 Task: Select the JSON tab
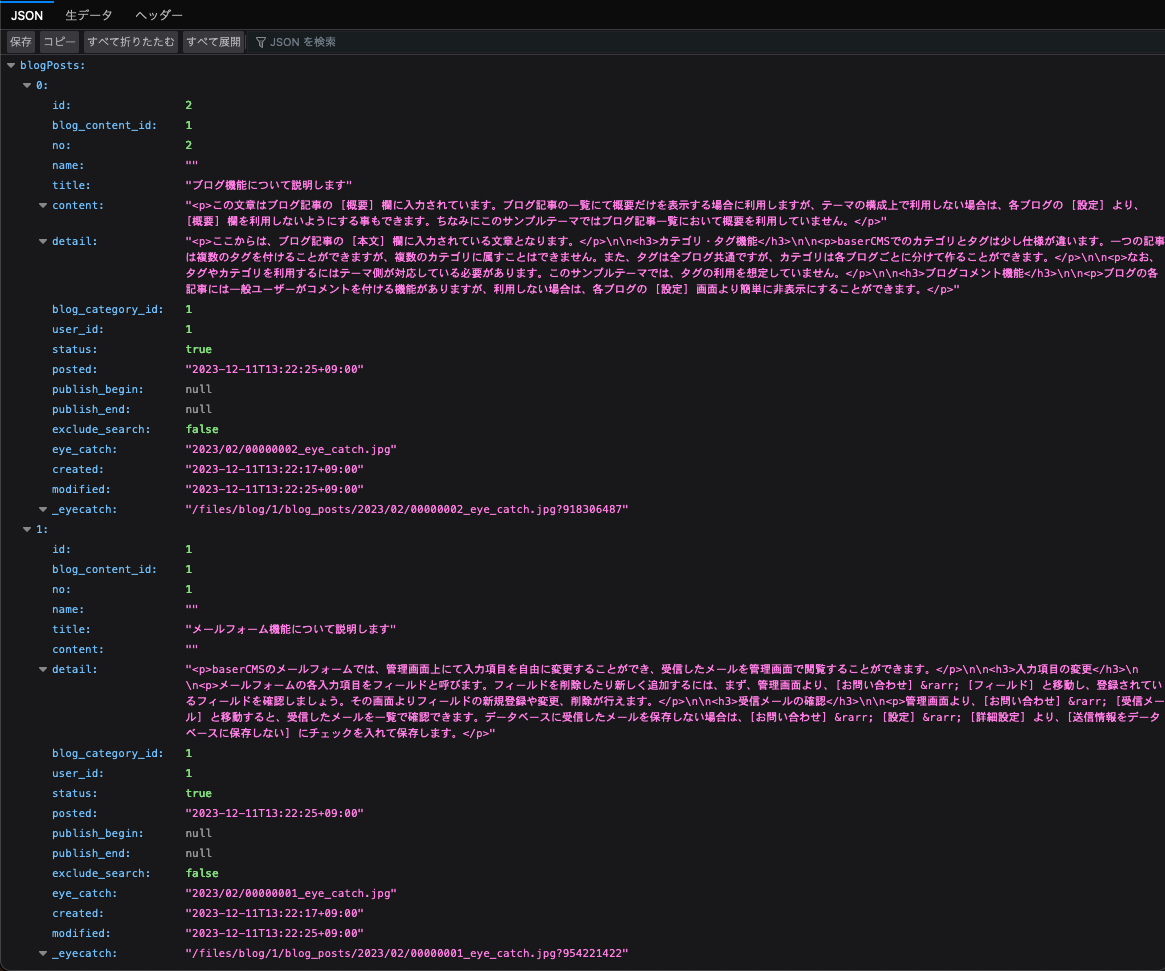[x=27, y=15]
